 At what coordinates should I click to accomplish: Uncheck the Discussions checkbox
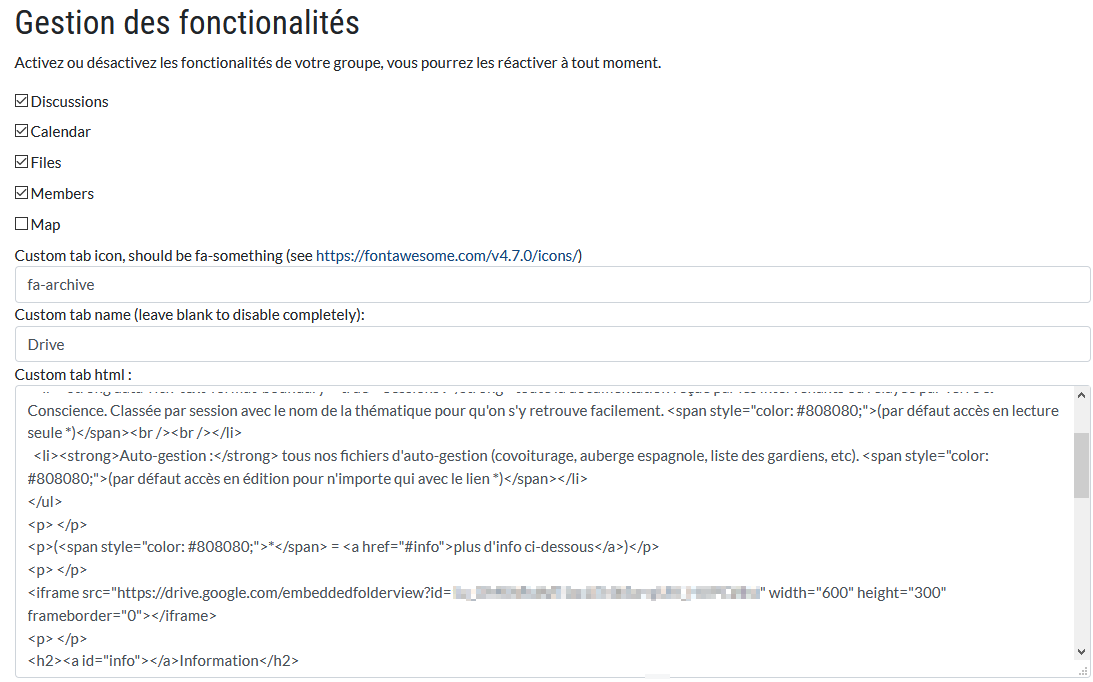(x=22, y=101)
